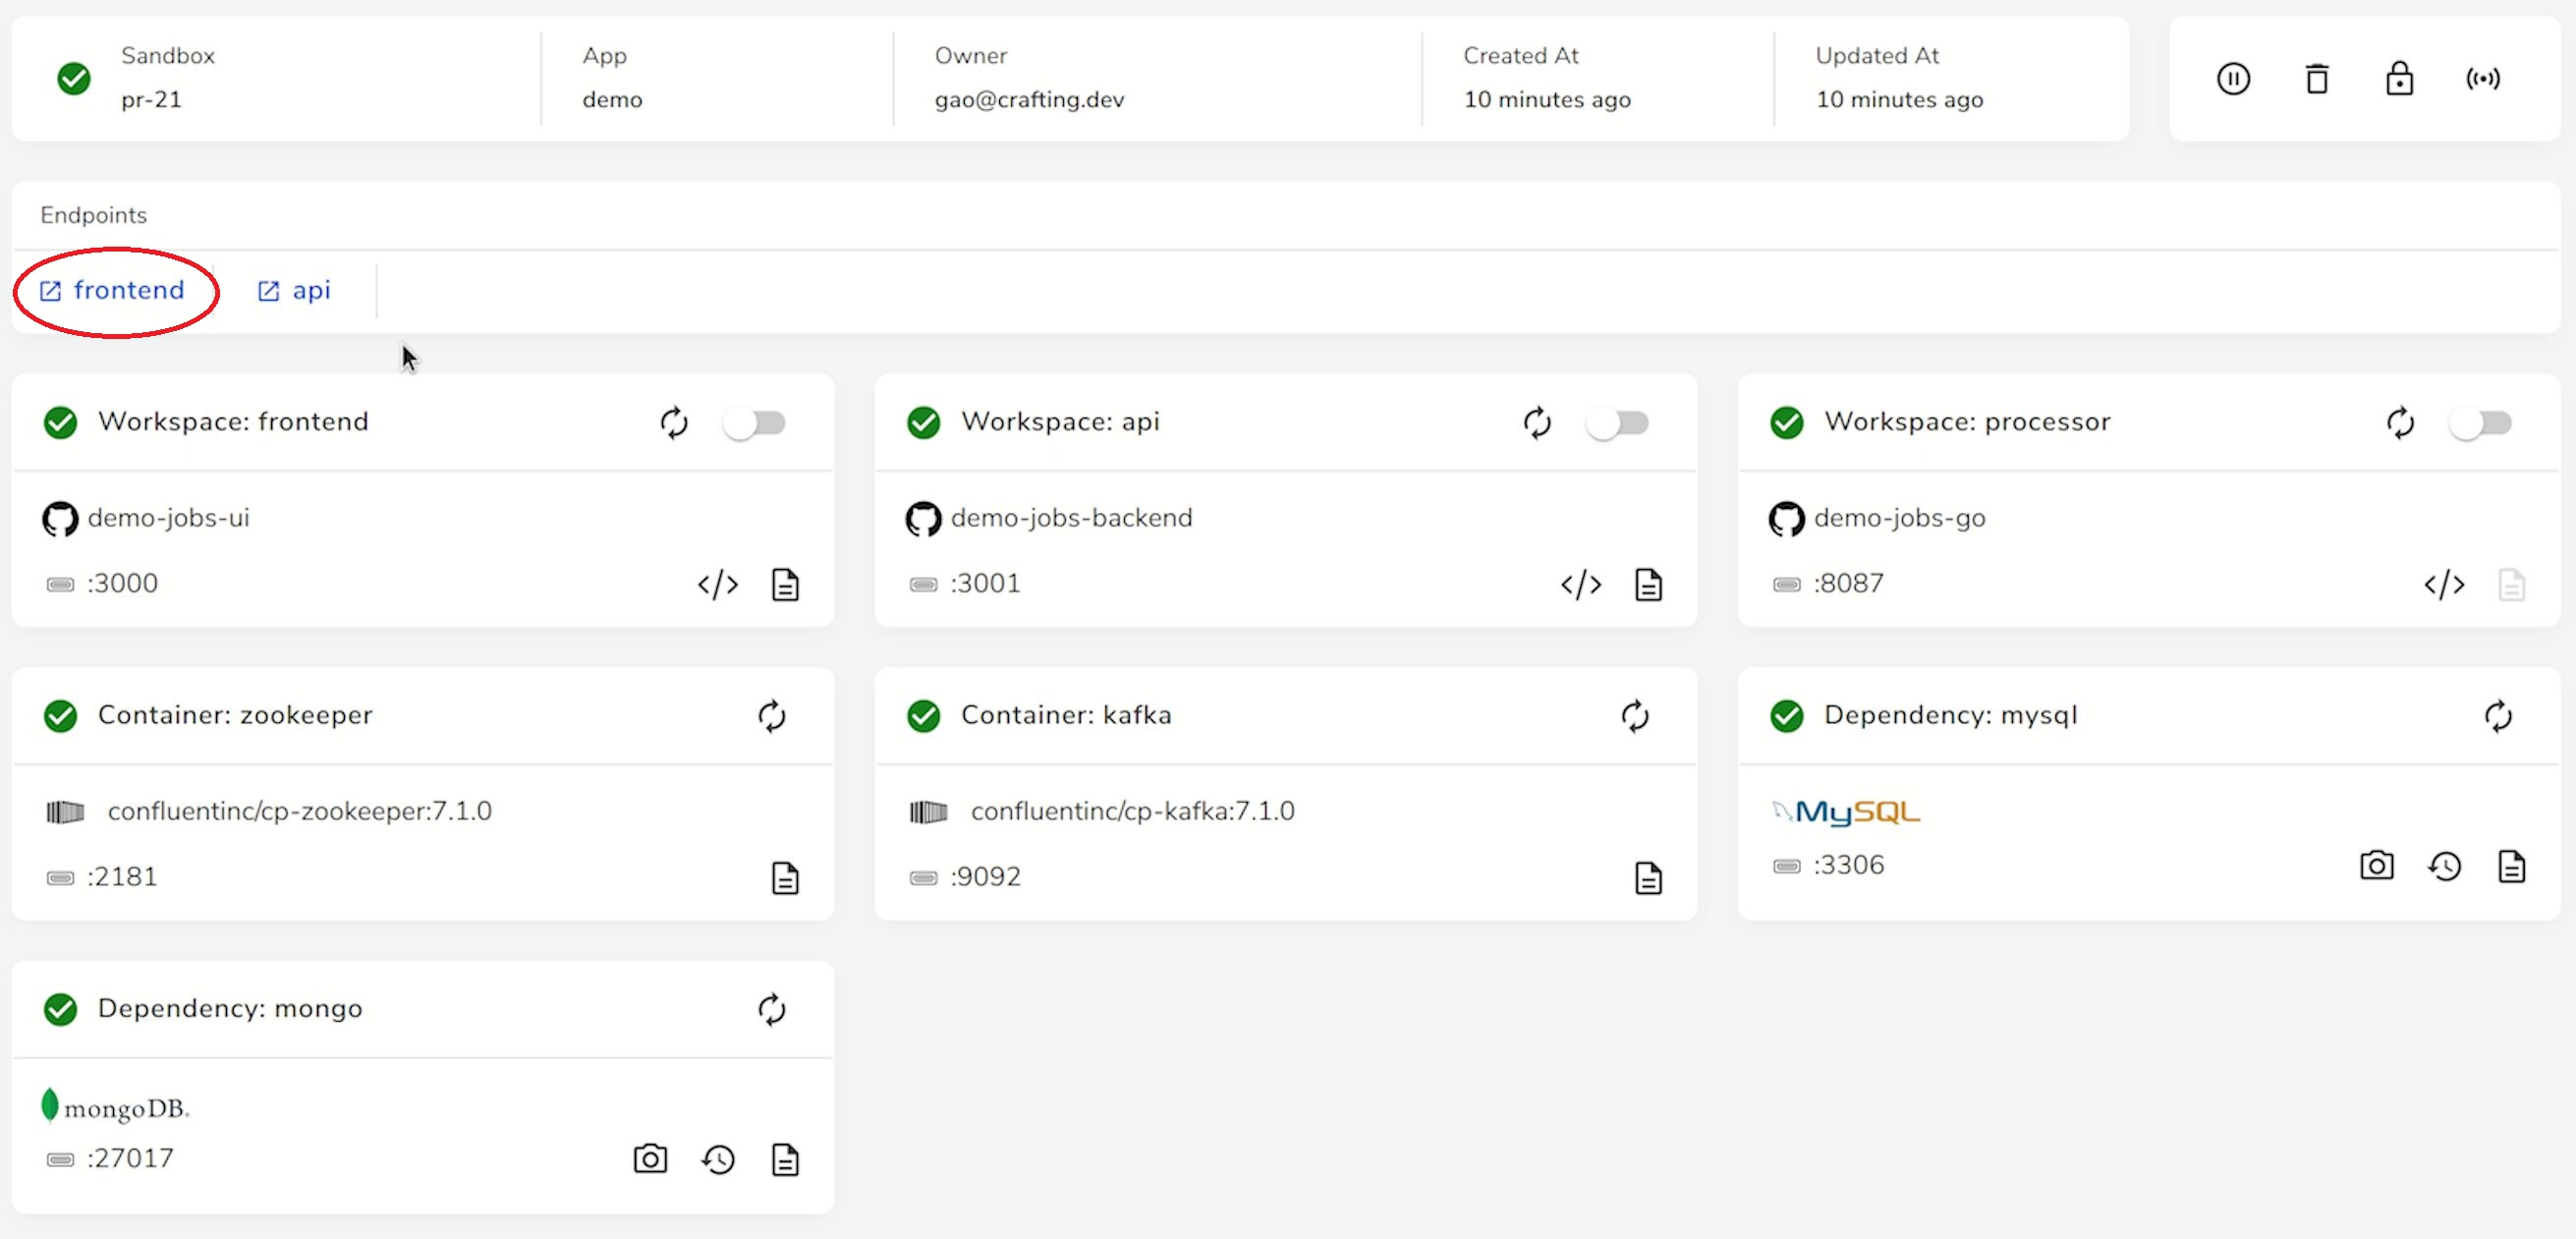Toggle the frontend workspace switch
This screenshot has height=1239, width=2576.
755,423
